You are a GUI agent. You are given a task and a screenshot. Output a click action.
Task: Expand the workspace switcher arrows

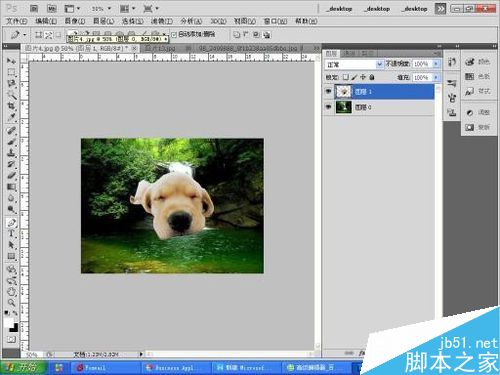click(x=440, y=9)
